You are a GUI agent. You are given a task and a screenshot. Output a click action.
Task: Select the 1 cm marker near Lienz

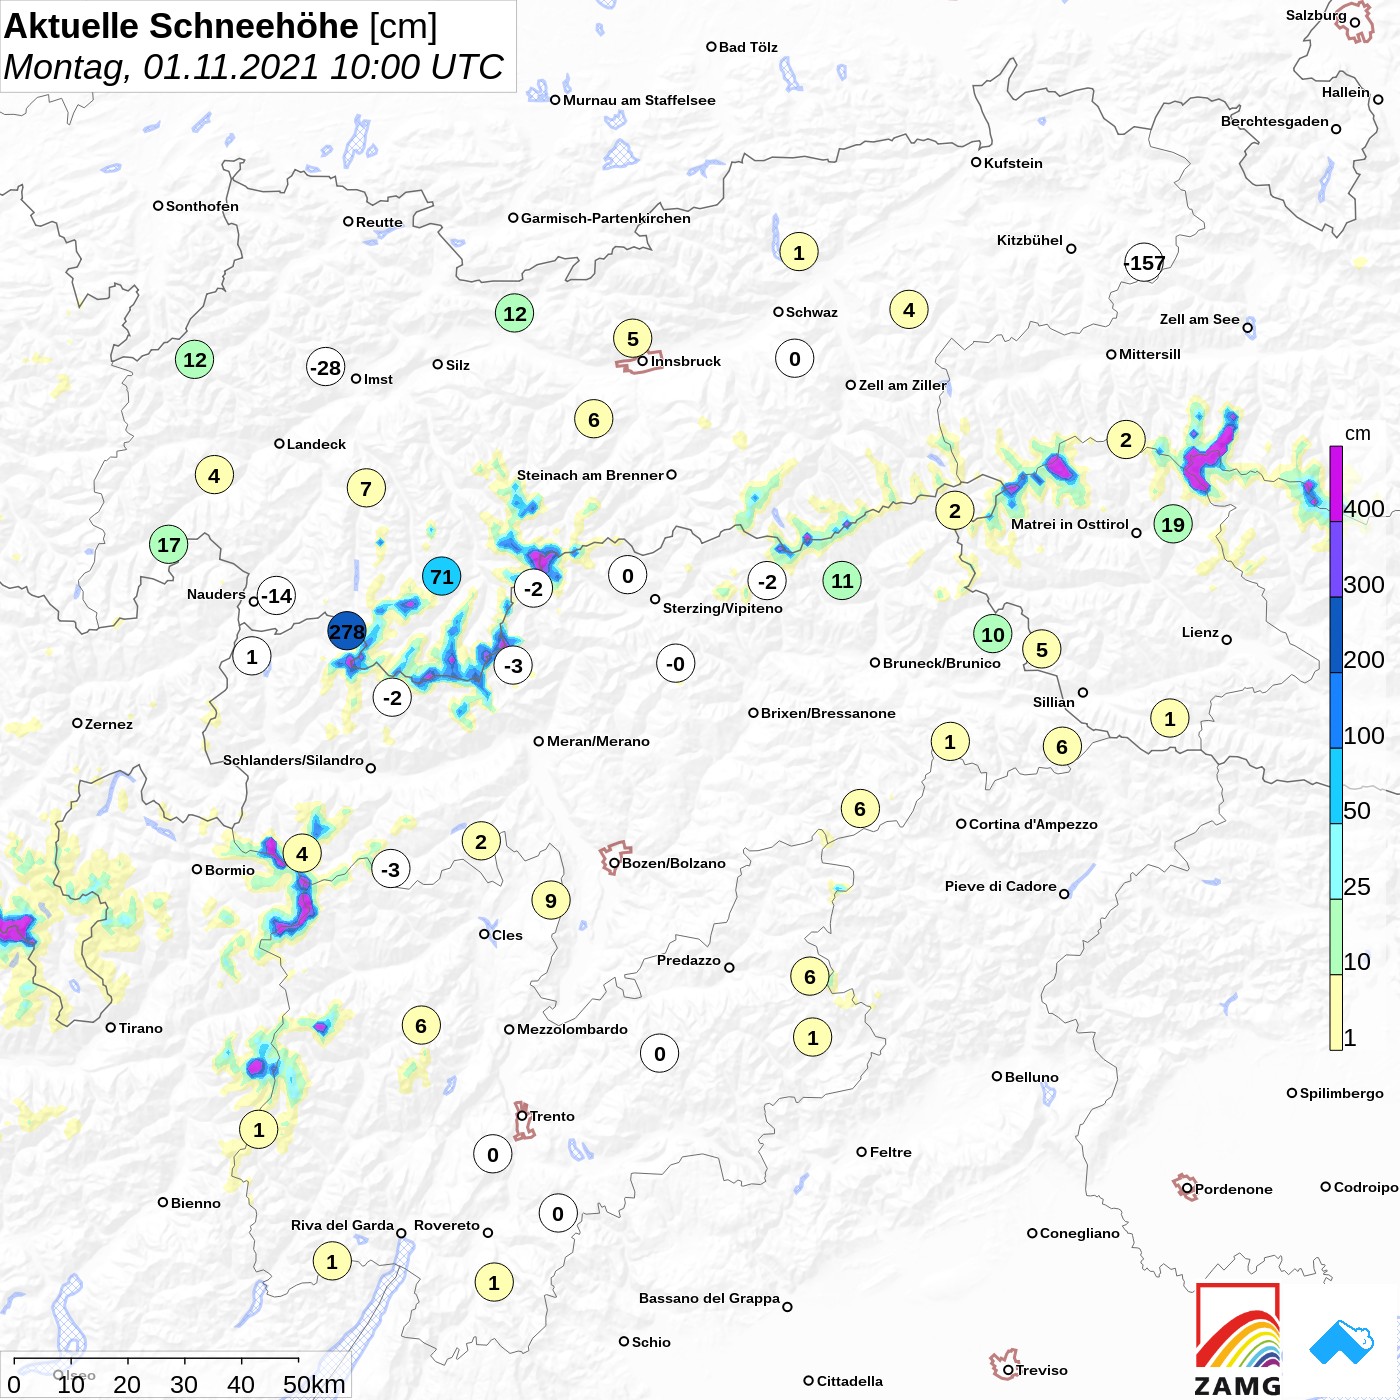1170,718
